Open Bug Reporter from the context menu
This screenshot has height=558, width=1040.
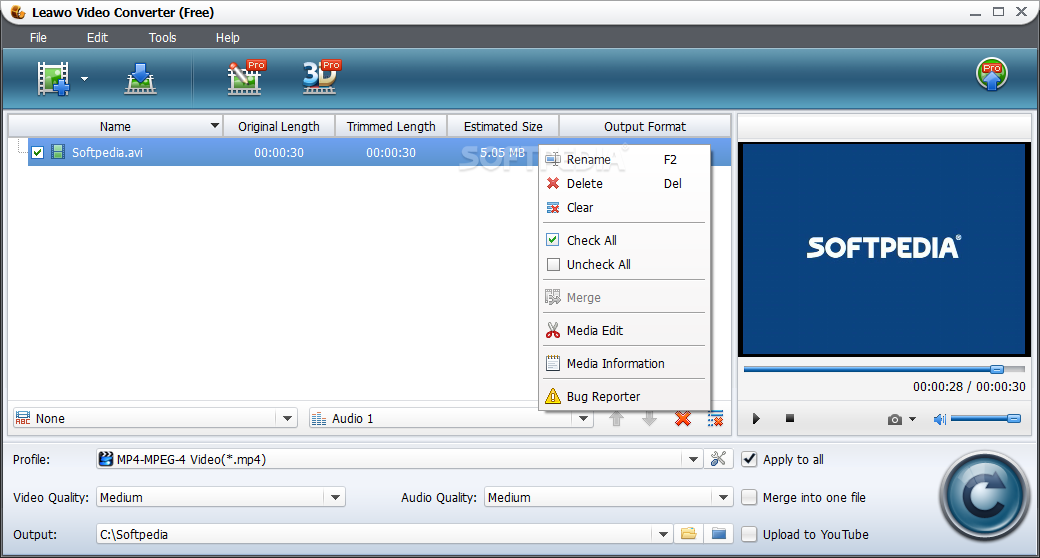624,397
